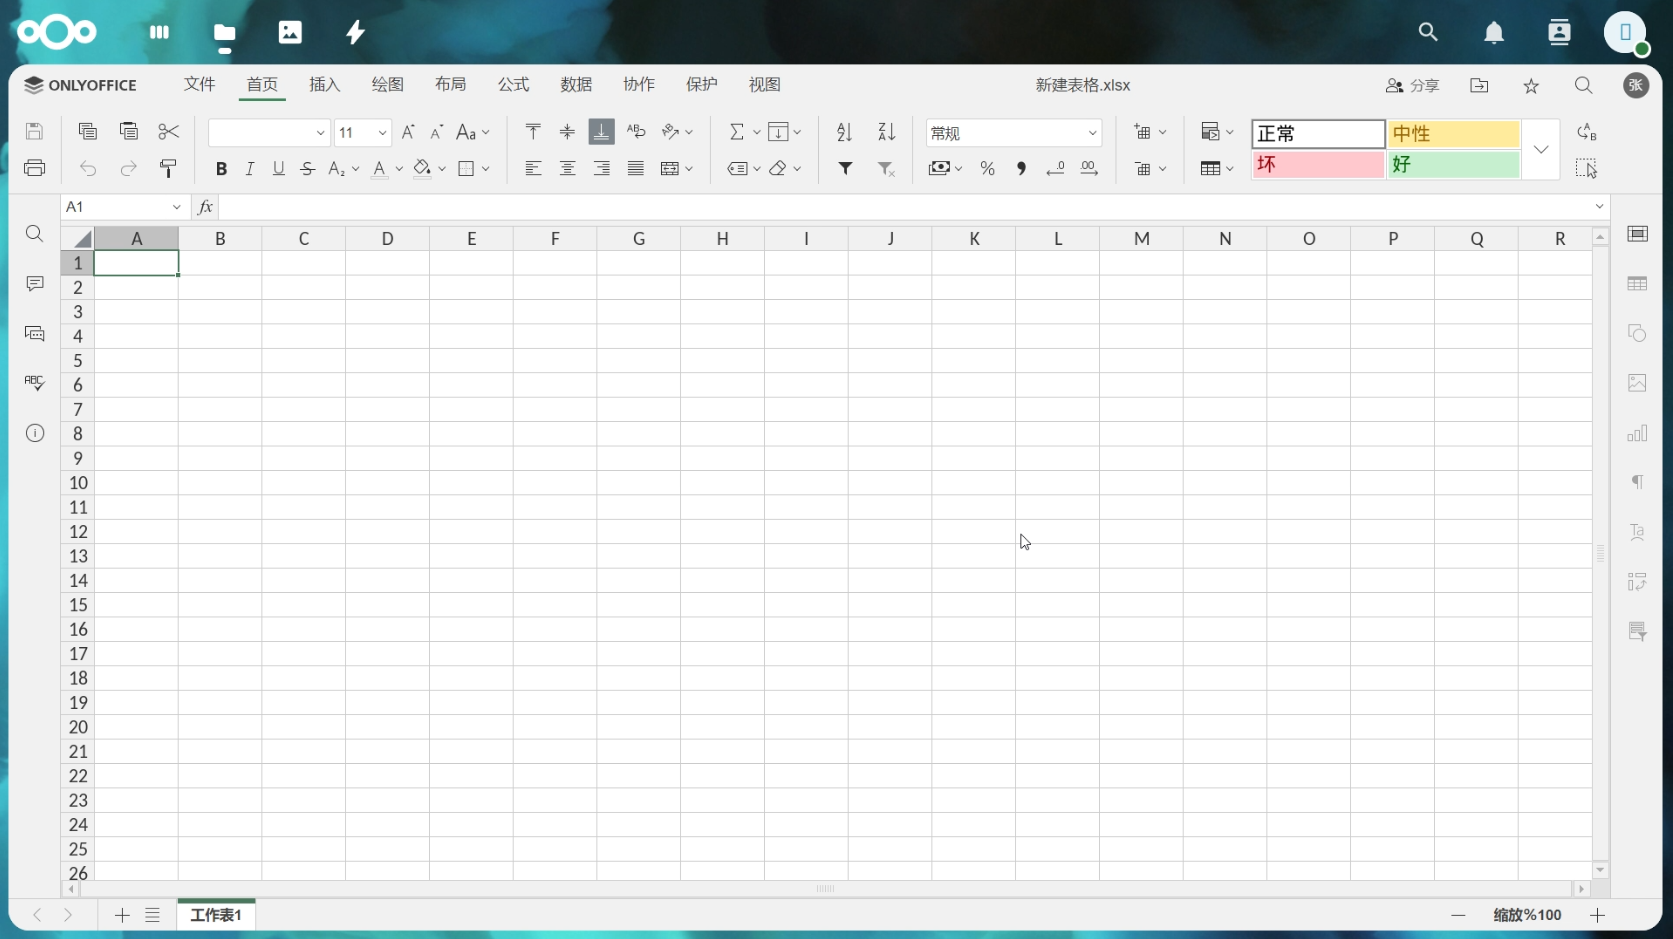This screenshot has width=1673, height=939.
Task: Open Nextcloud Files app icon
Action: coord(225,33)
